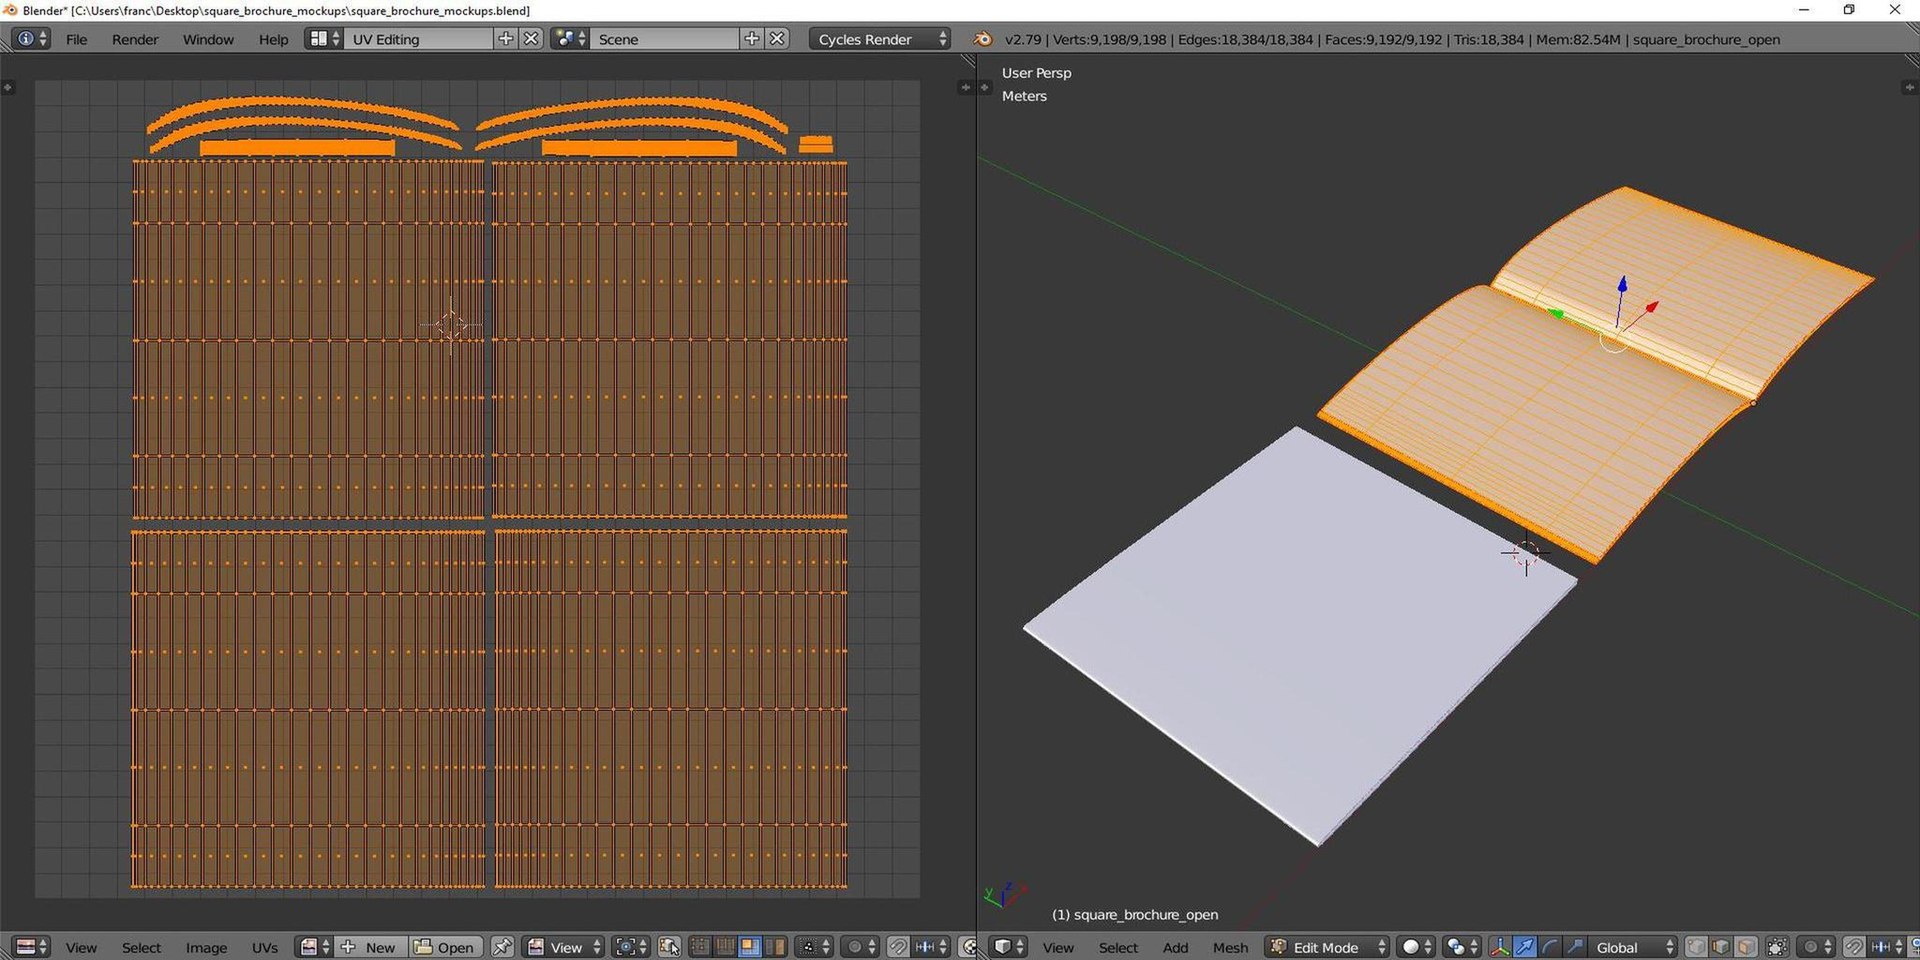Pin the image in UV editor
Screen dimensions: 1920x960
(502, 947)
